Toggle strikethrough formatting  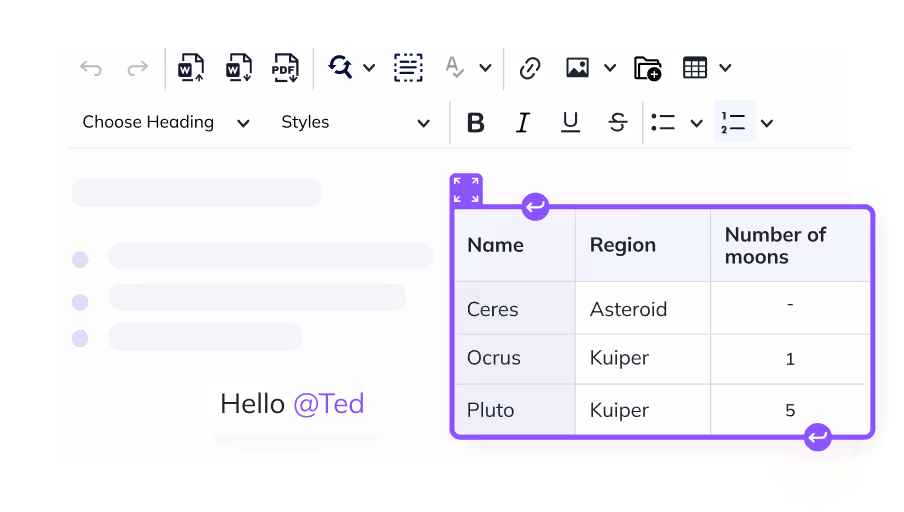click(x=618, y=123)
